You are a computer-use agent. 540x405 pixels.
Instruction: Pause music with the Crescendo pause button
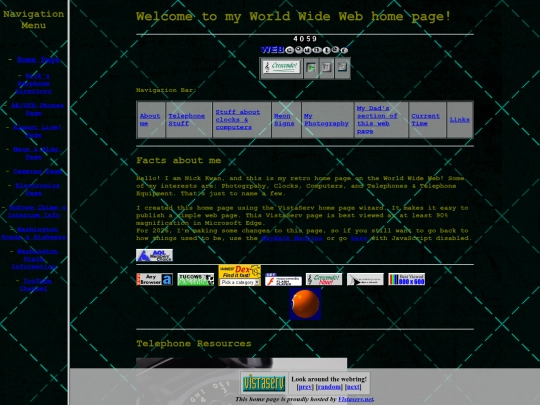tap(326, 68)
